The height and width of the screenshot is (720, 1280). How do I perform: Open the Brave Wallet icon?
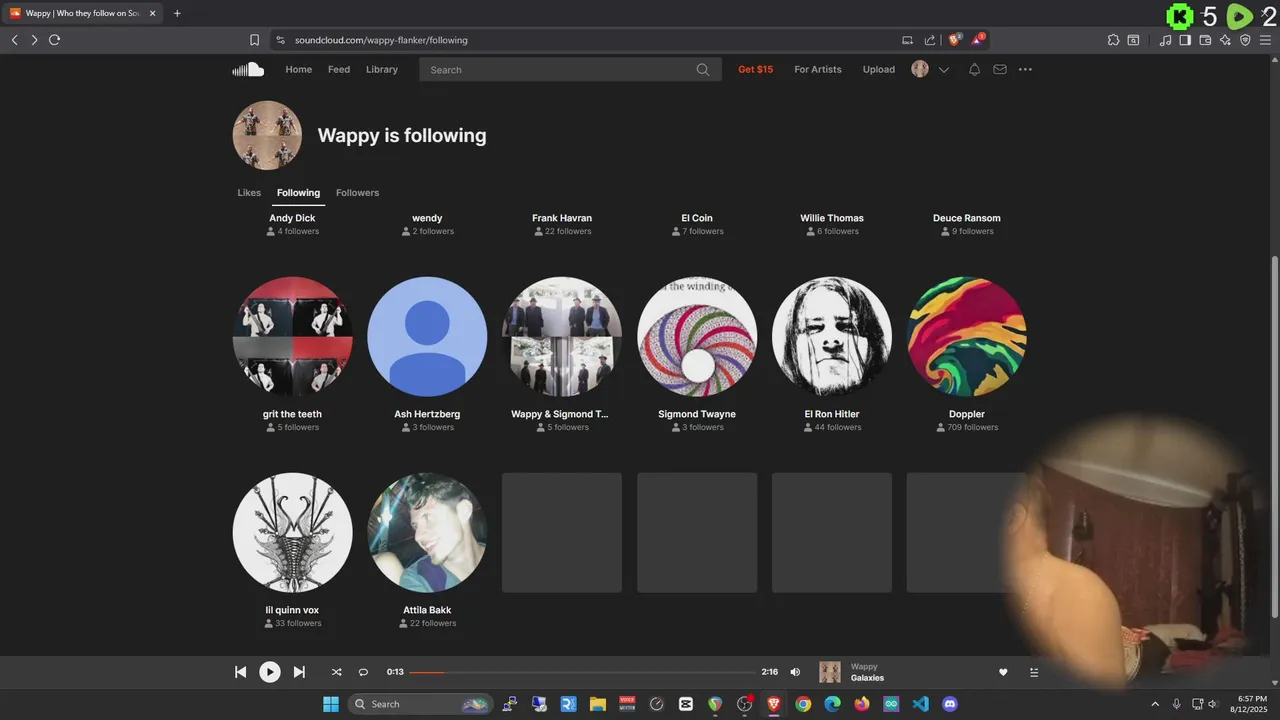pos(1205,40)
